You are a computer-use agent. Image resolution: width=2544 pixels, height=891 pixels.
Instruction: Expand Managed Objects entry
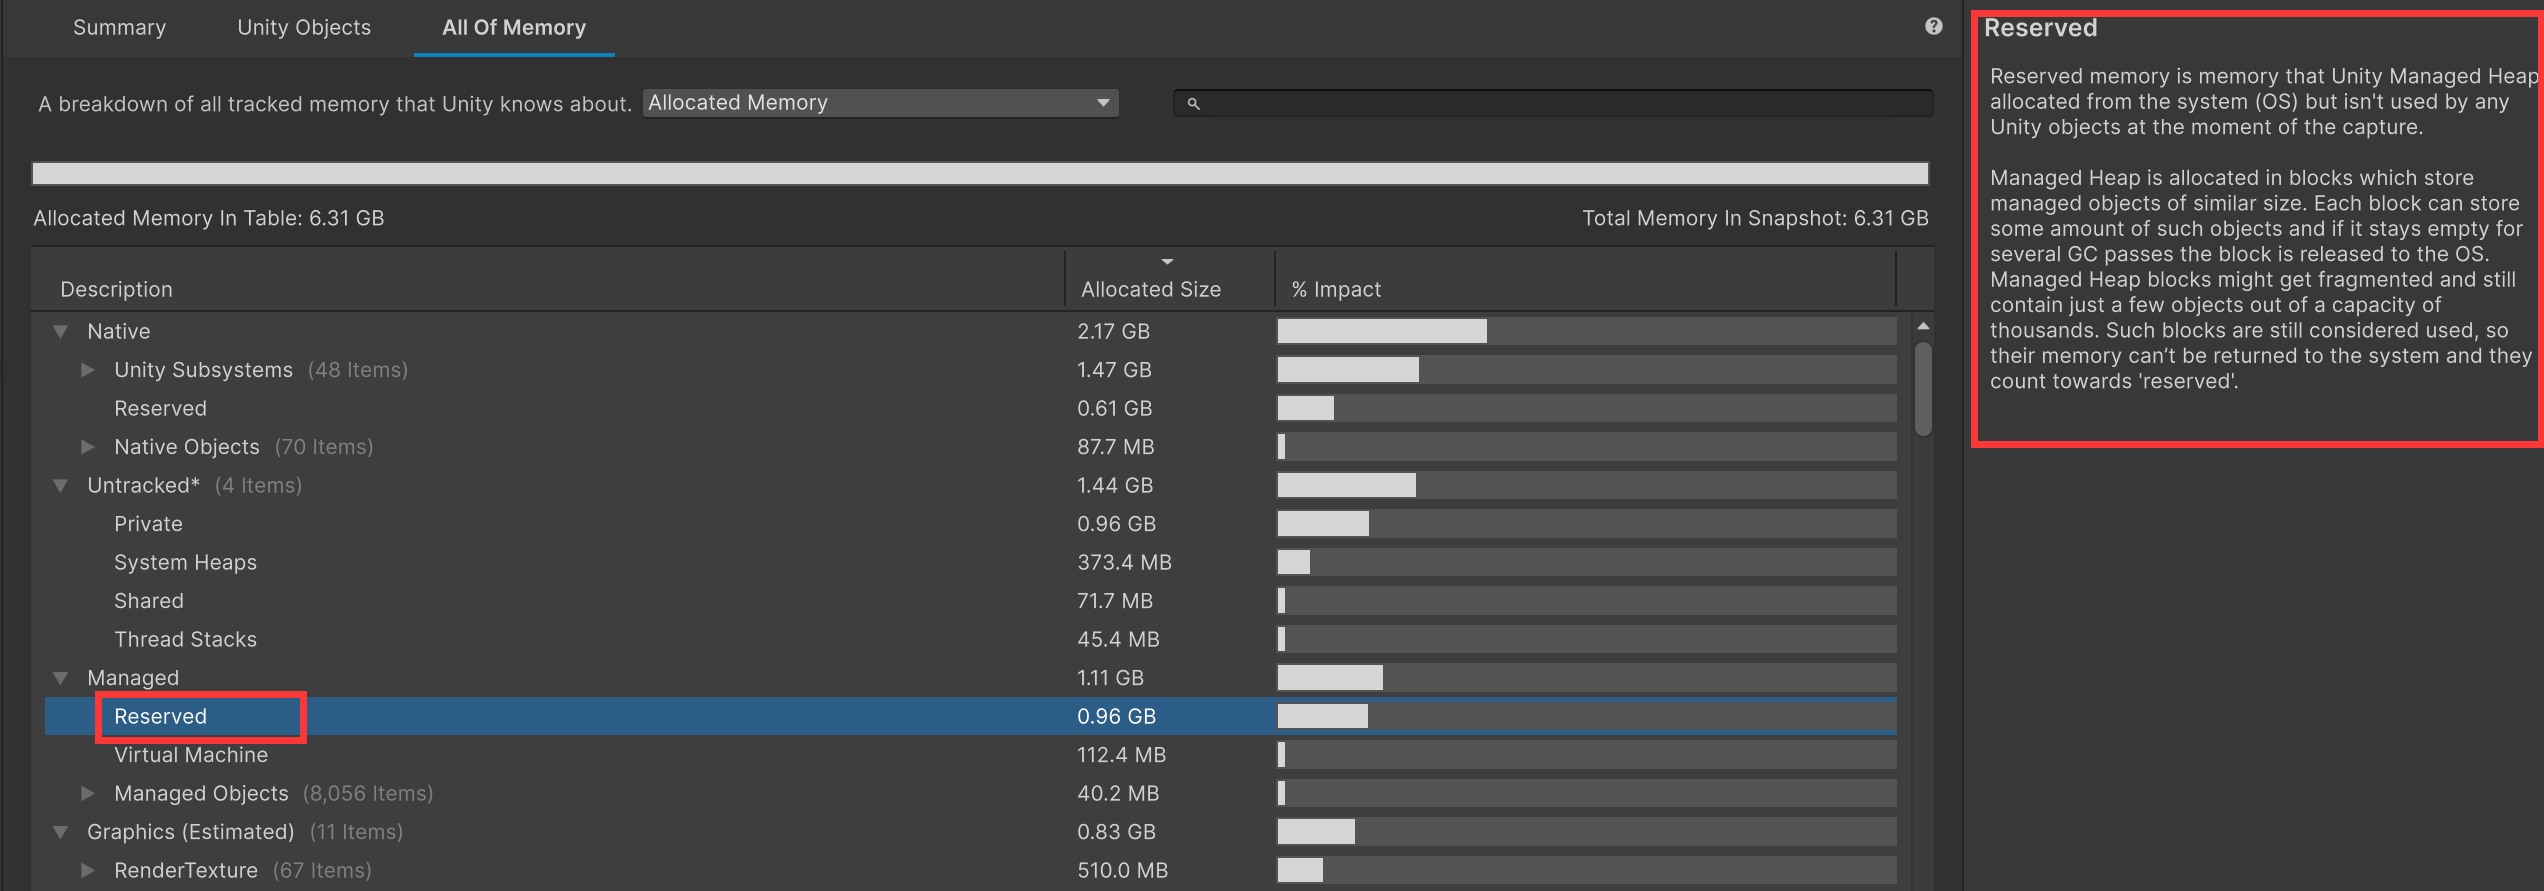pyautogui.click(x=88, y=793)
